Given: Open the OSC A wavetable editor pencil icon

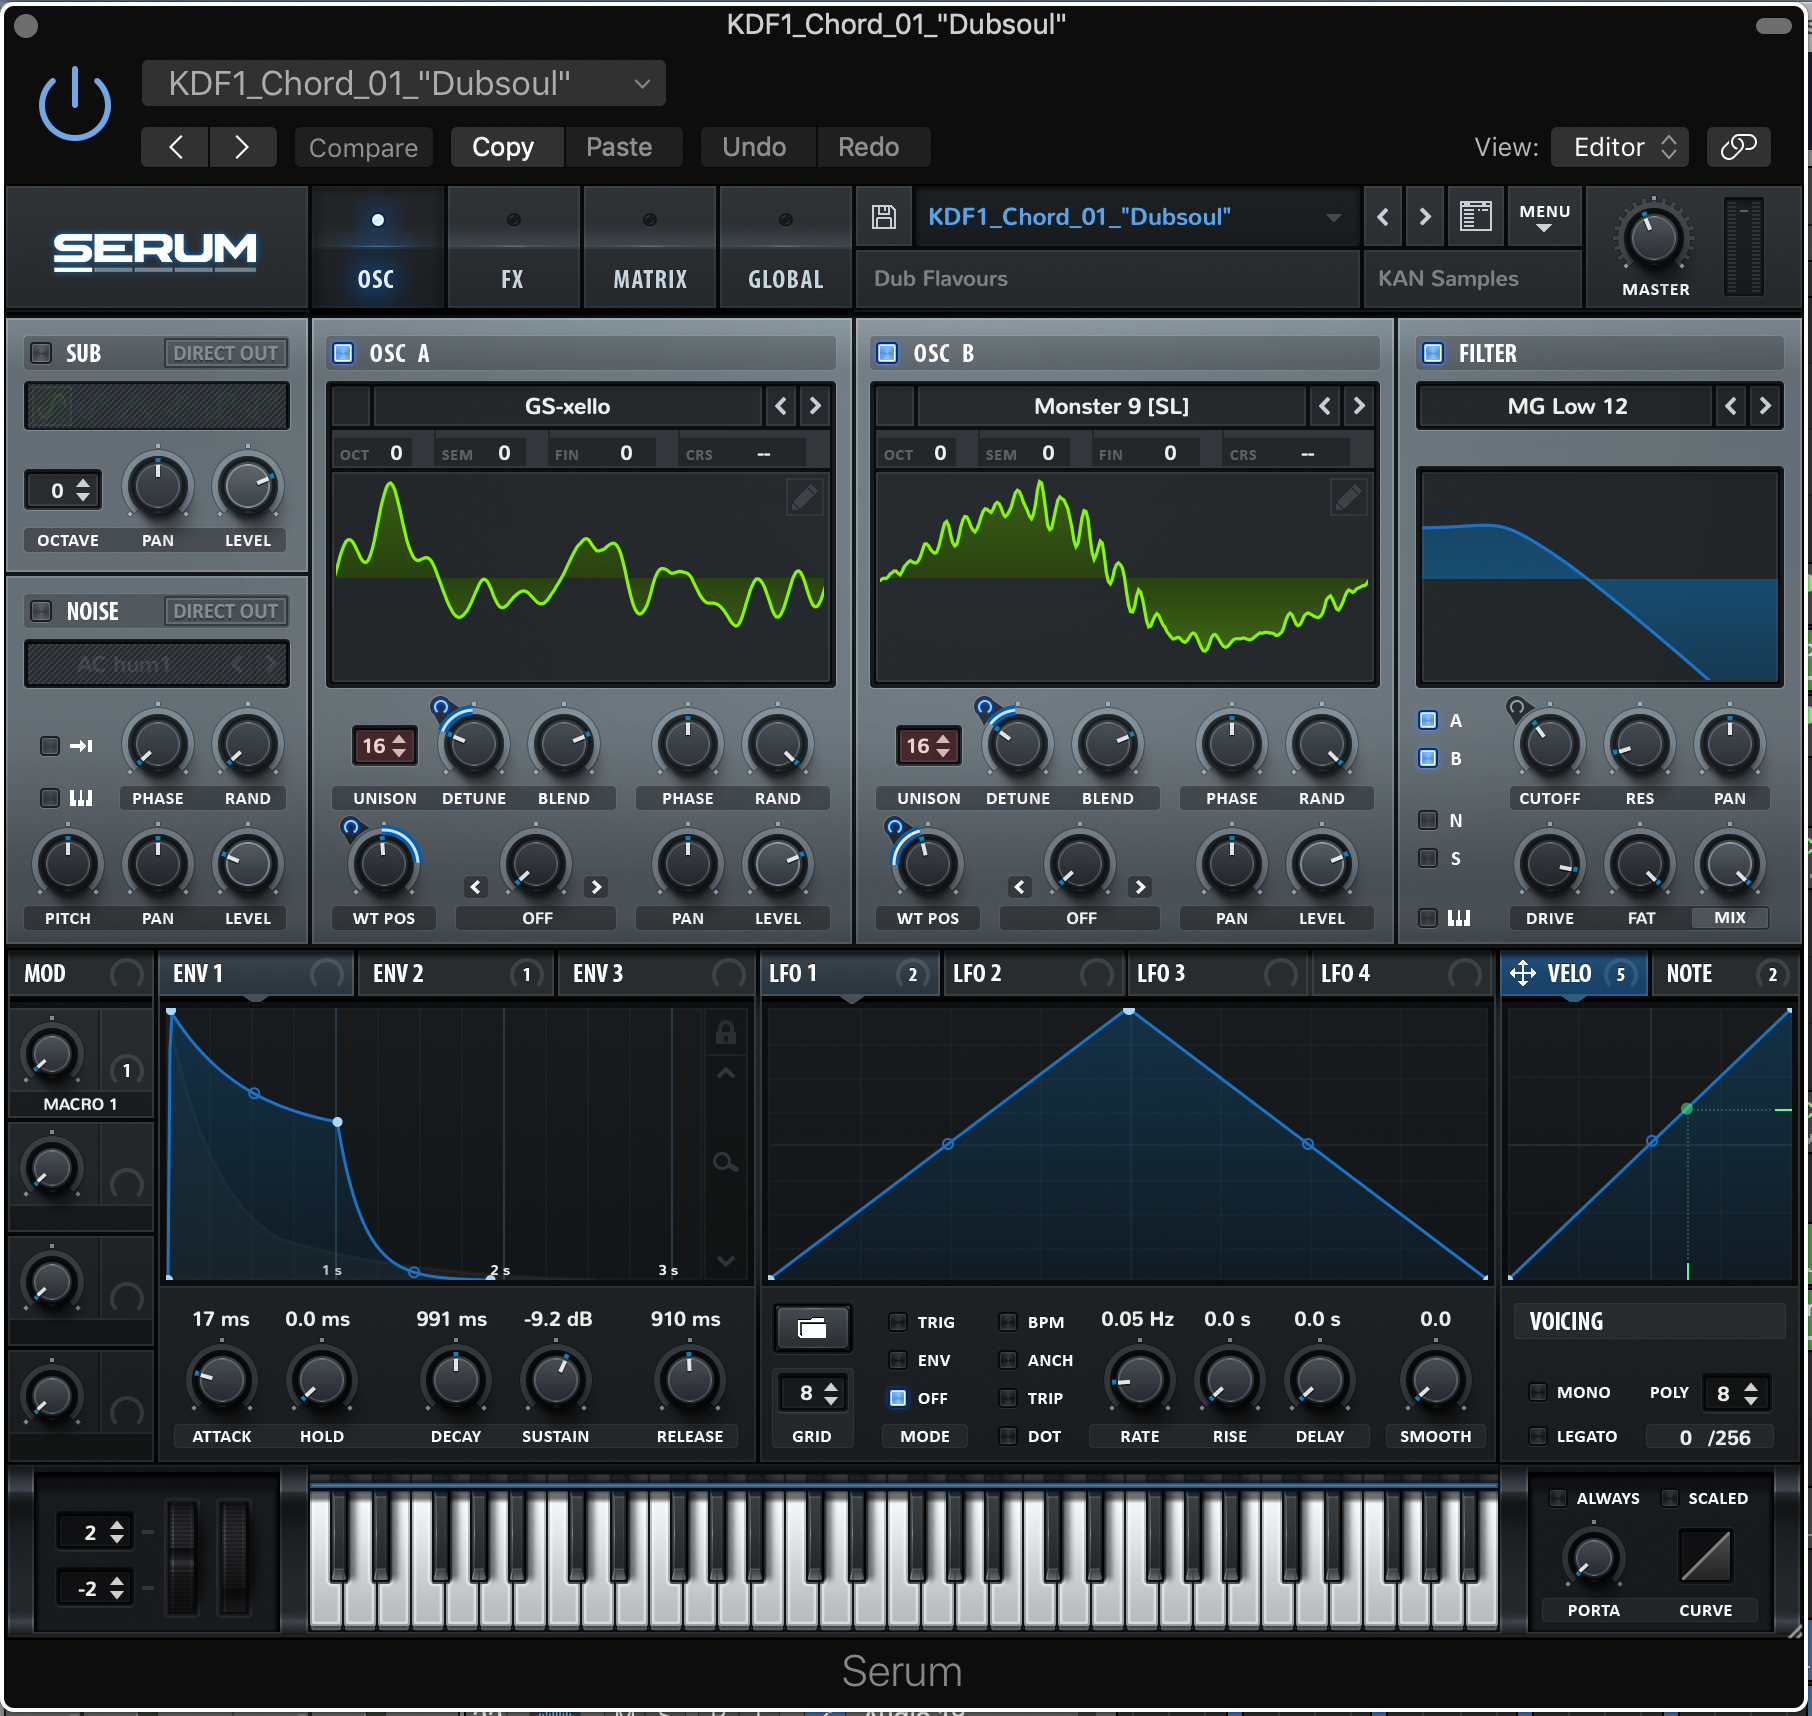Looking at the screenshot, I should pyautogui.click(x=804, y=497).
